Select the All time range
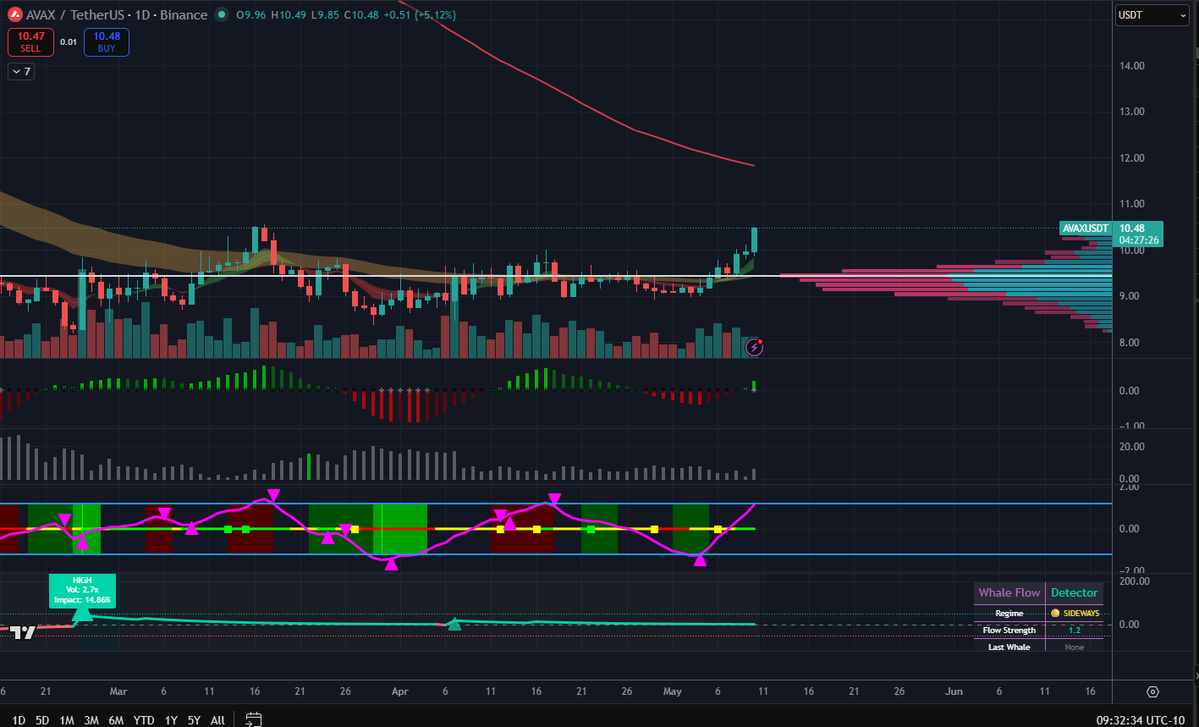This screenshot has height=727, width=1199. click(217, 720)
